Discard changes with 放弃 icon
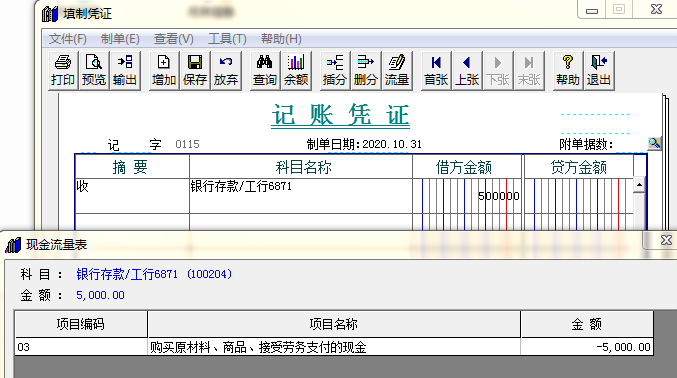Viewport: 677px width, 378px height. (x=226, y=70)
